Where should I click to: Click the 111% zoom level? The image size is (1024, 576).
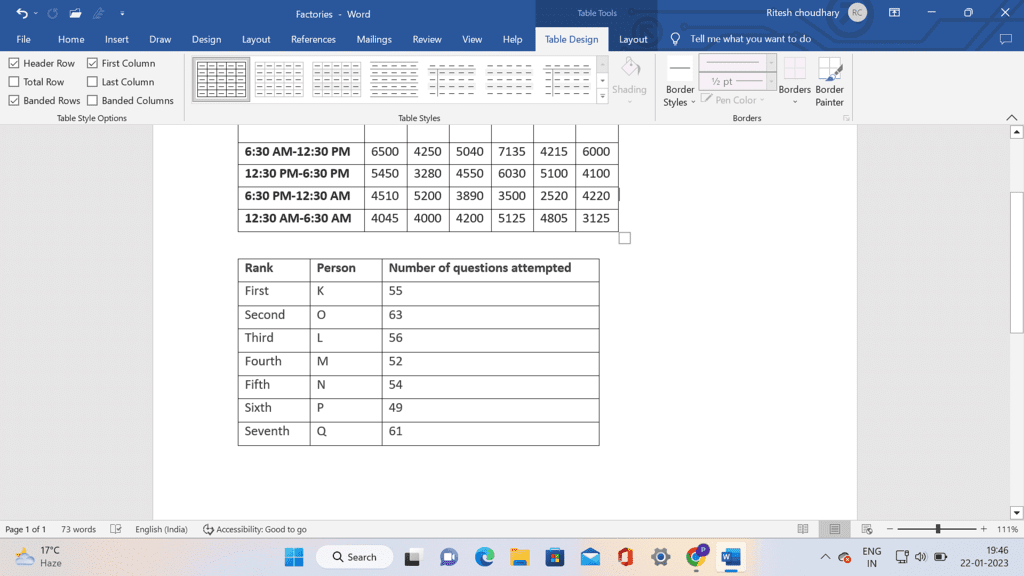click(x=1007, y=529)
